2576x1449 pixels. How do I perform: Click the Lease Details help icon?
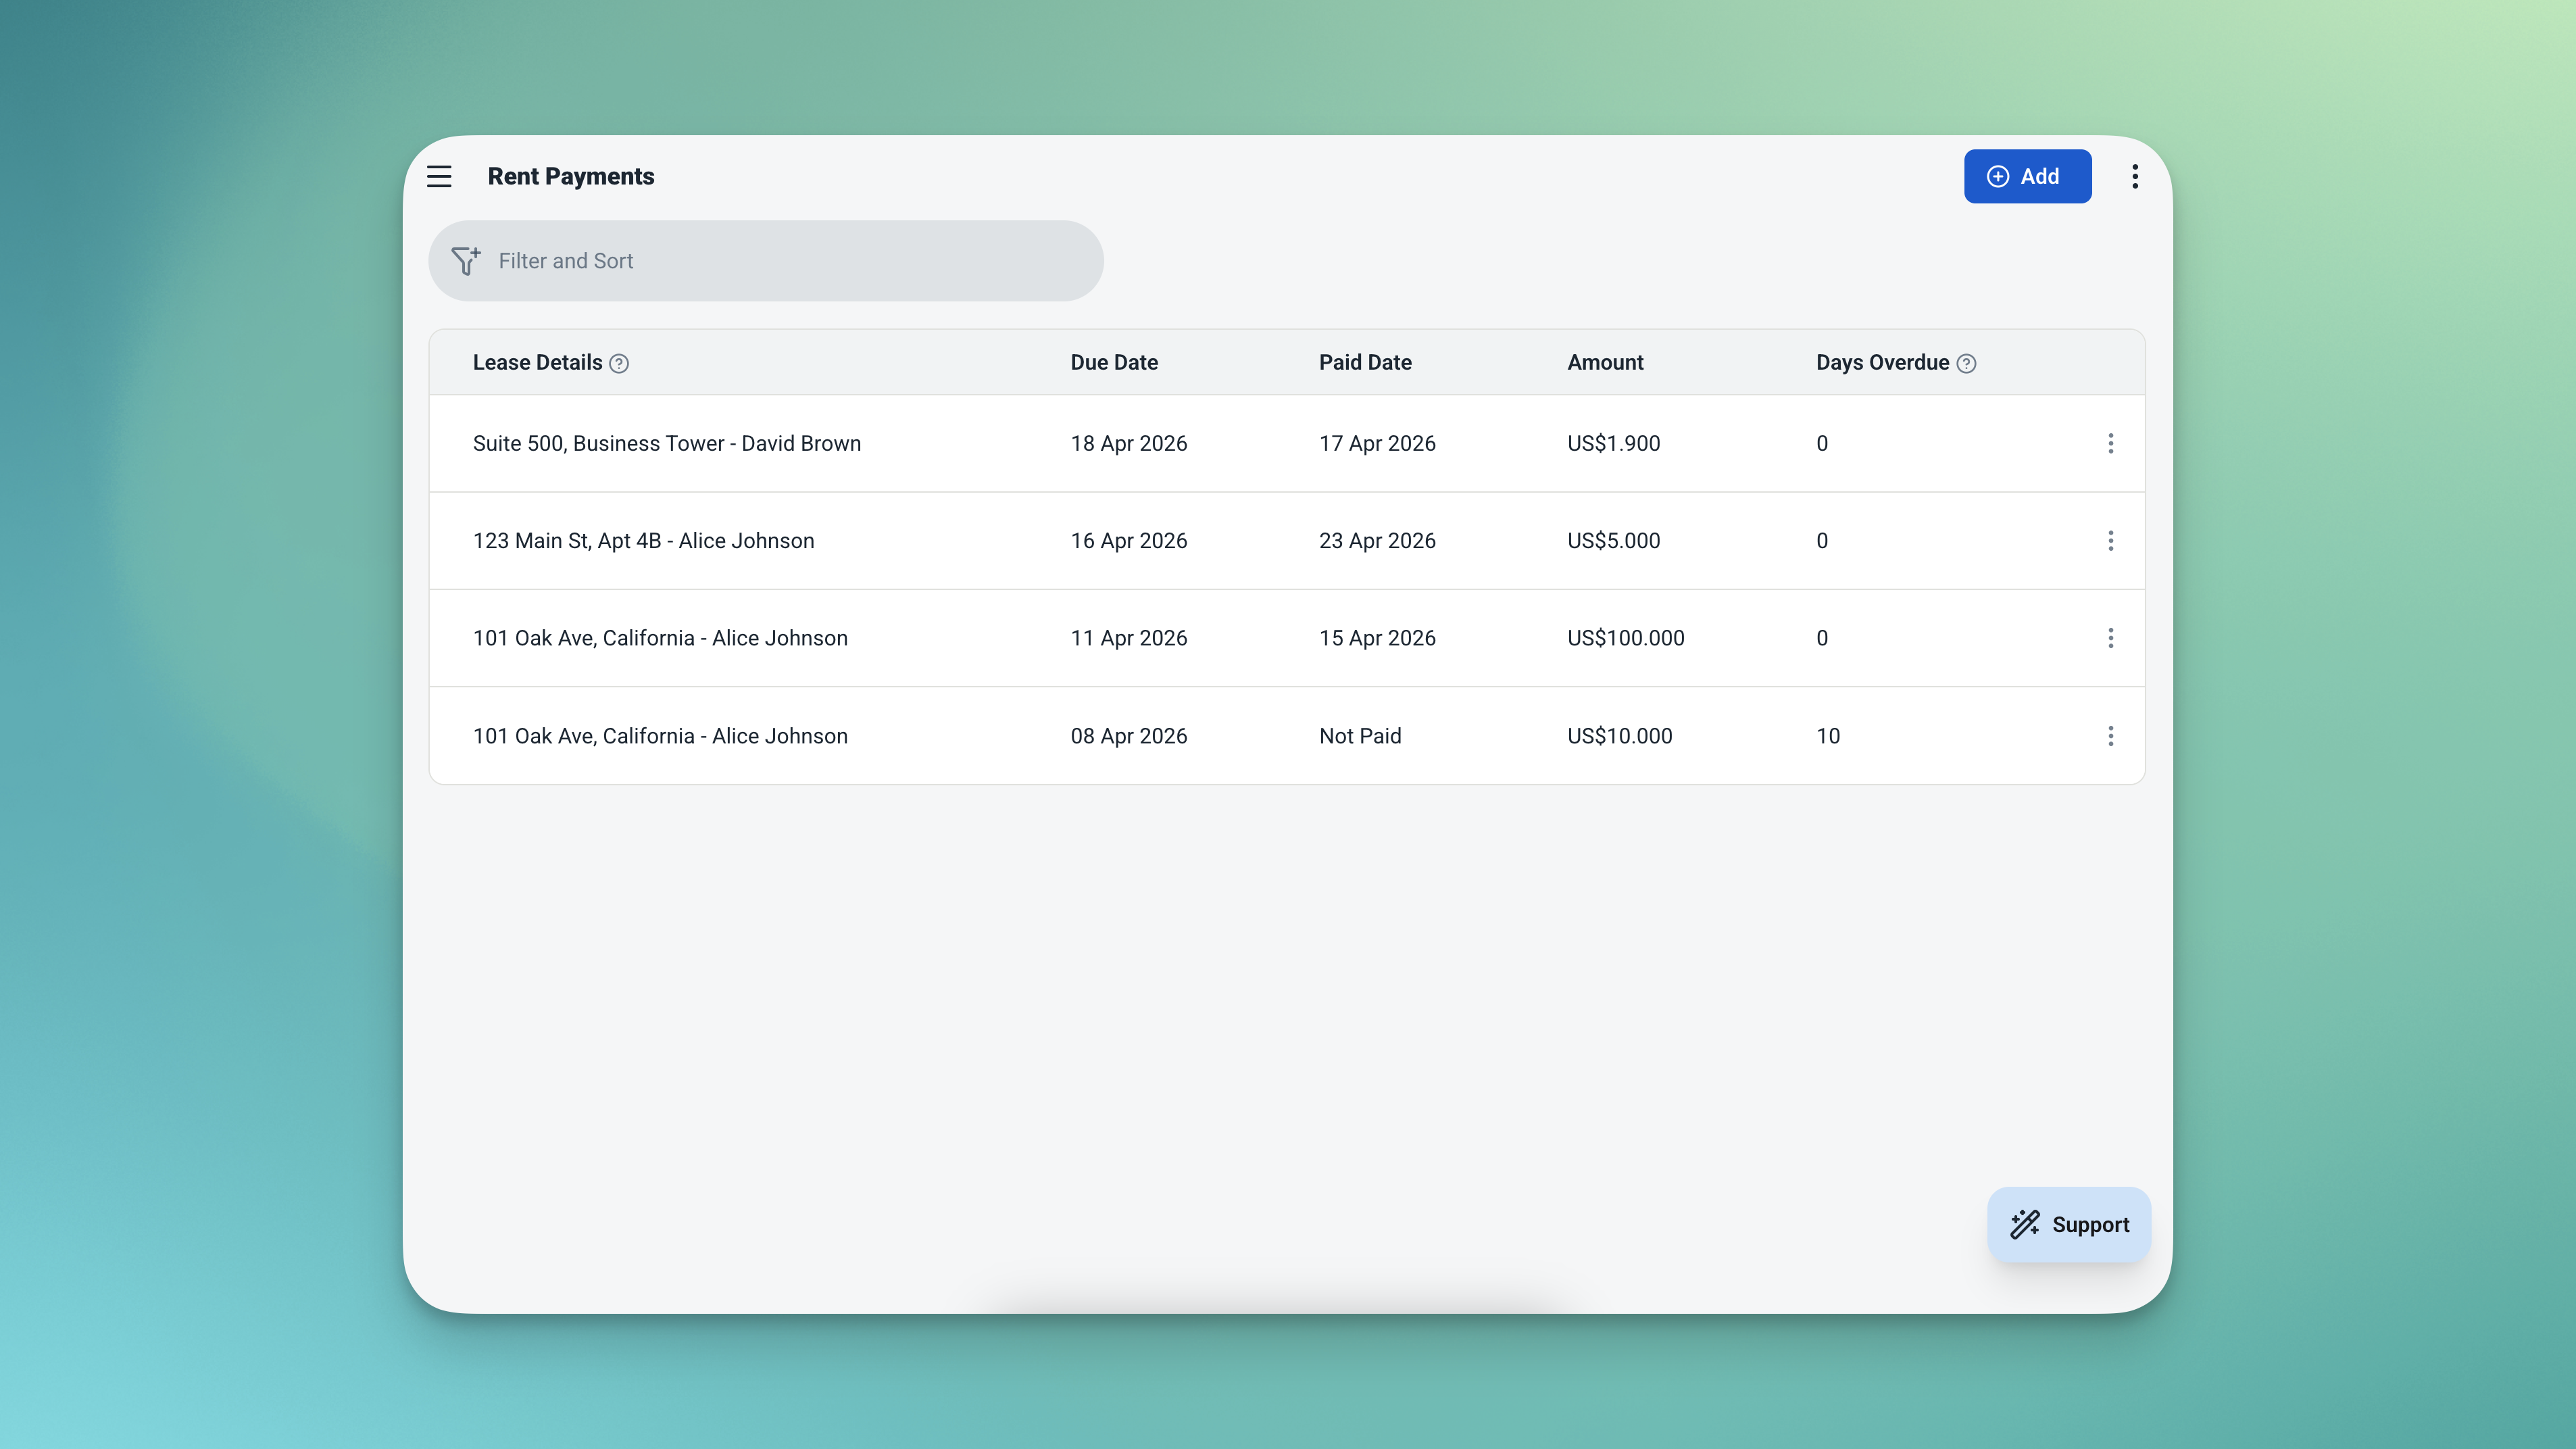click(619, 364)
